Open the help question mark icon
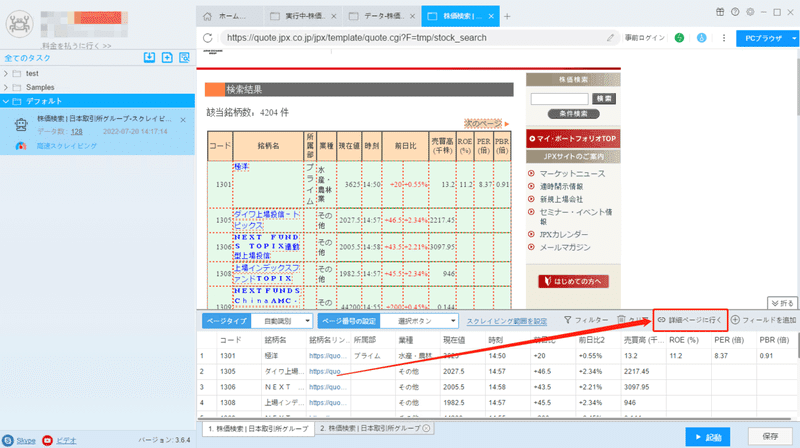Image resolution: width=800 pixels, height=448 pixels. click(735, 12)
